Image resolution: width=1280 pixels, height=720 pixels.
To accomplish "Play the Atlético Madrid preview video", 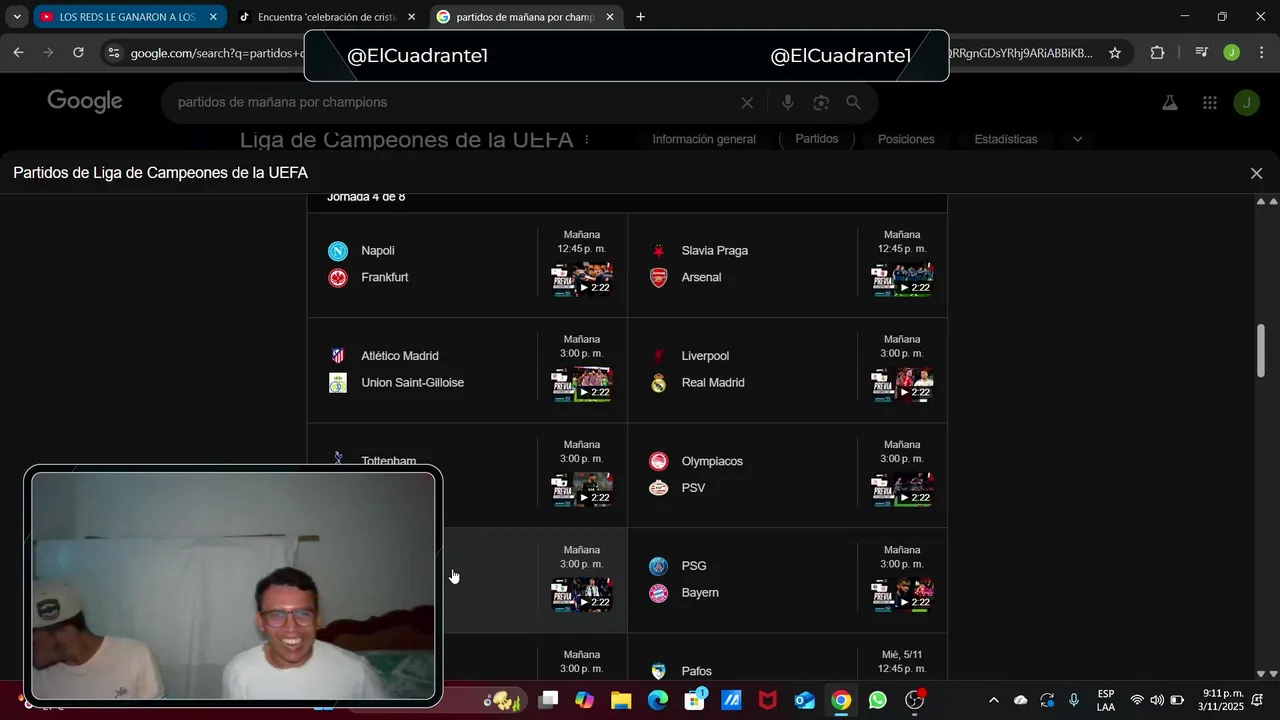I will (x=582, y=385).
